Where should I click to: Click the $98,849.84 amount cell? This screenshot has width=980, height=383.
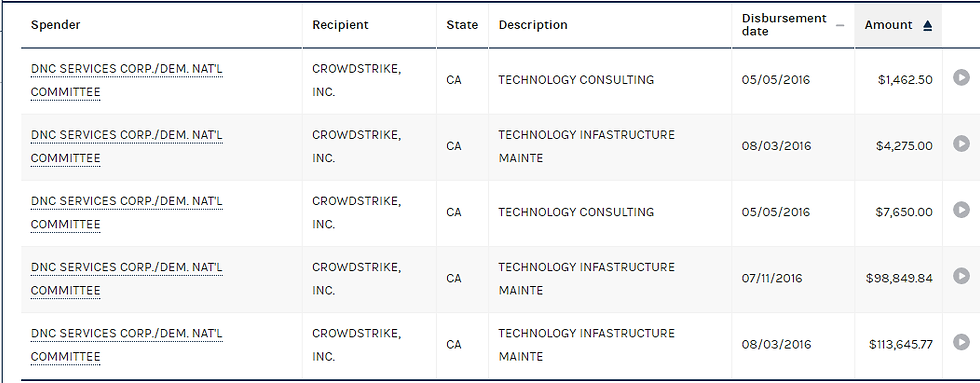[x=899, y=279]
